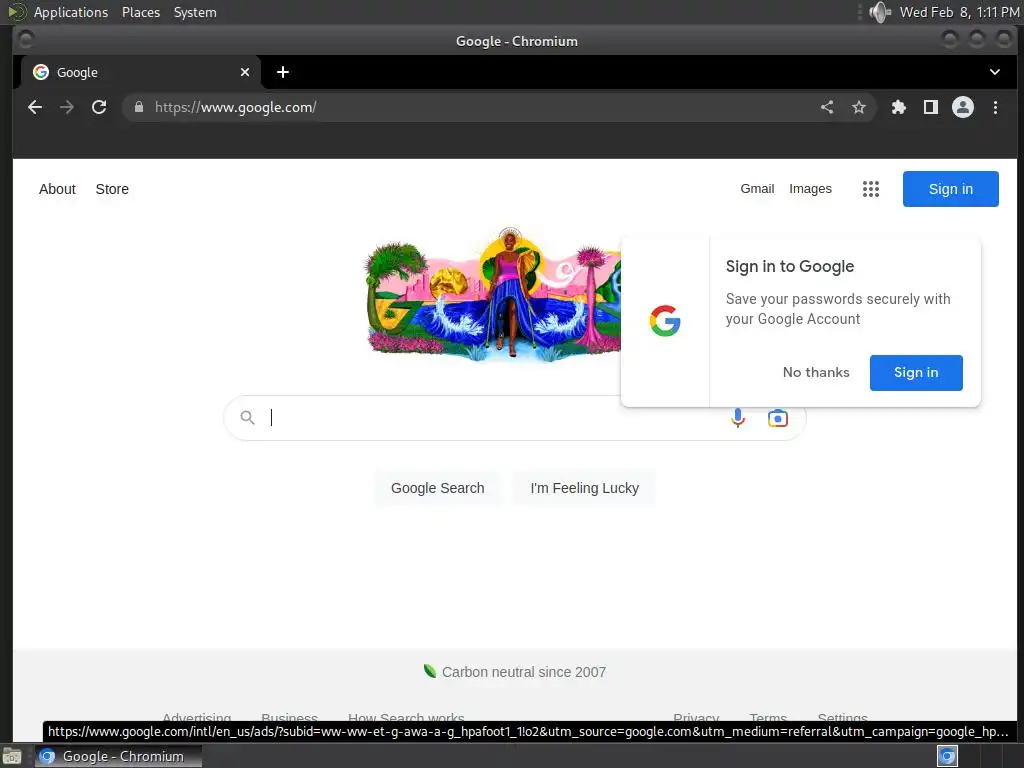Toggle the browser side panel icon
Screen dimensions: 1024x768
(x=931, y=107)
